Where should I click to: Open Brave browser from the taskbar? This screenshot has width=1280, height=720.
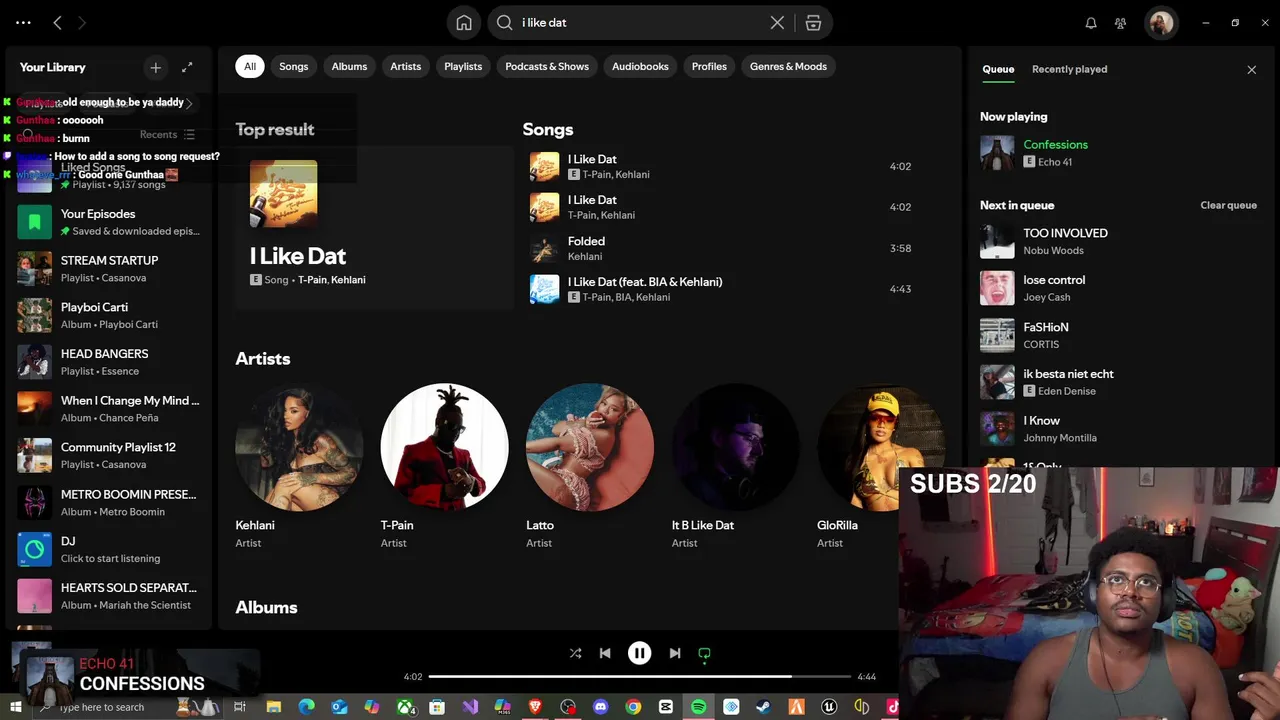(535, 707)
